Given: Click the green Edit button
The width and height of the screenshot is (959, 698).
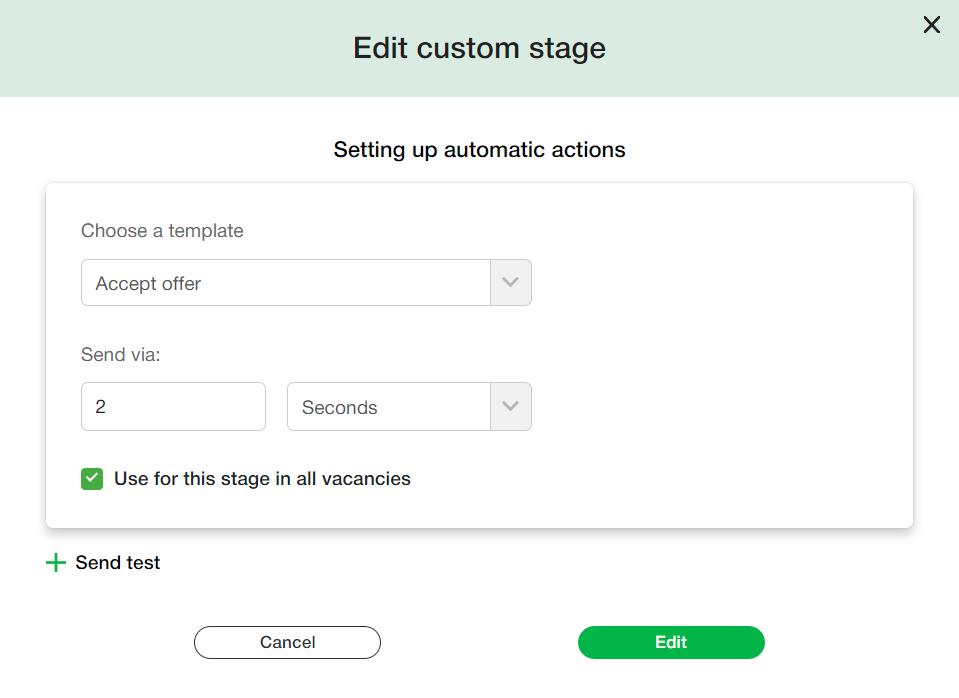Looking at the screenshot, I should point(671,642).
